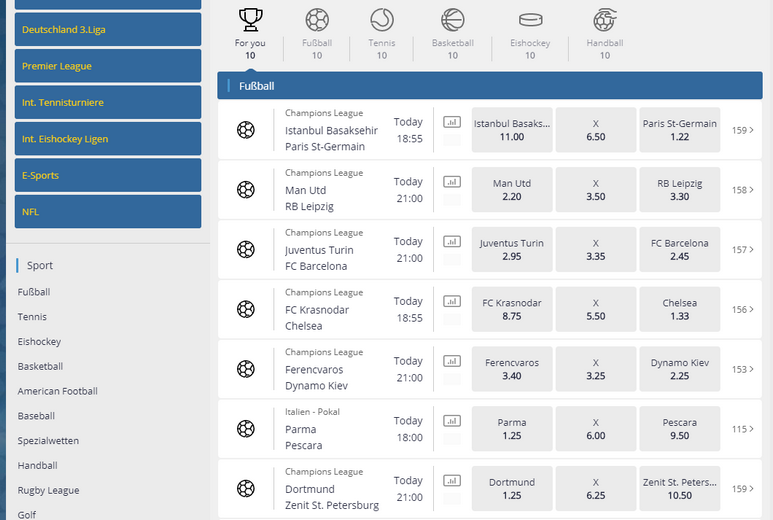Open Deutschland 3.Liga quick link
The image size is (773, 520).
point(108,30)
